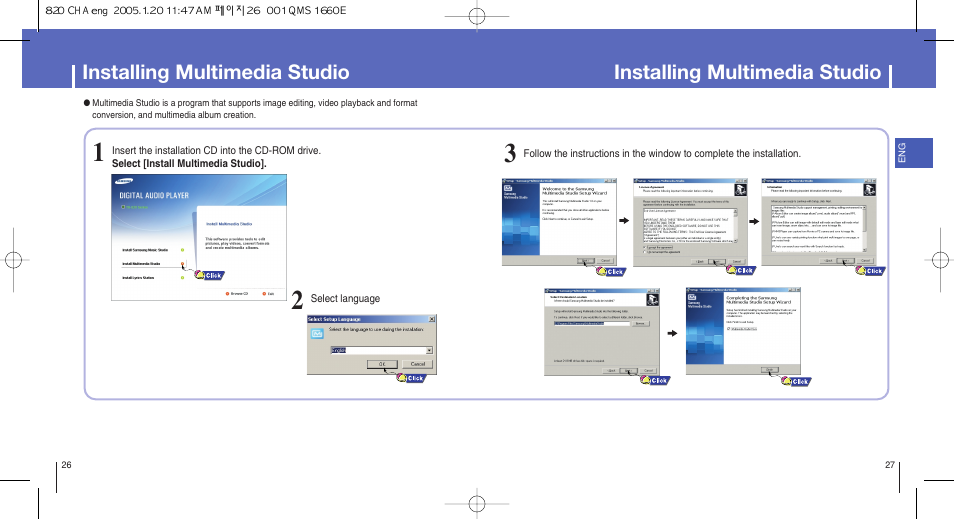The height and width of the screenshot is (519, 954).
Task: Click Samsung logo in Digital Audio Player window
Action: 124,180
